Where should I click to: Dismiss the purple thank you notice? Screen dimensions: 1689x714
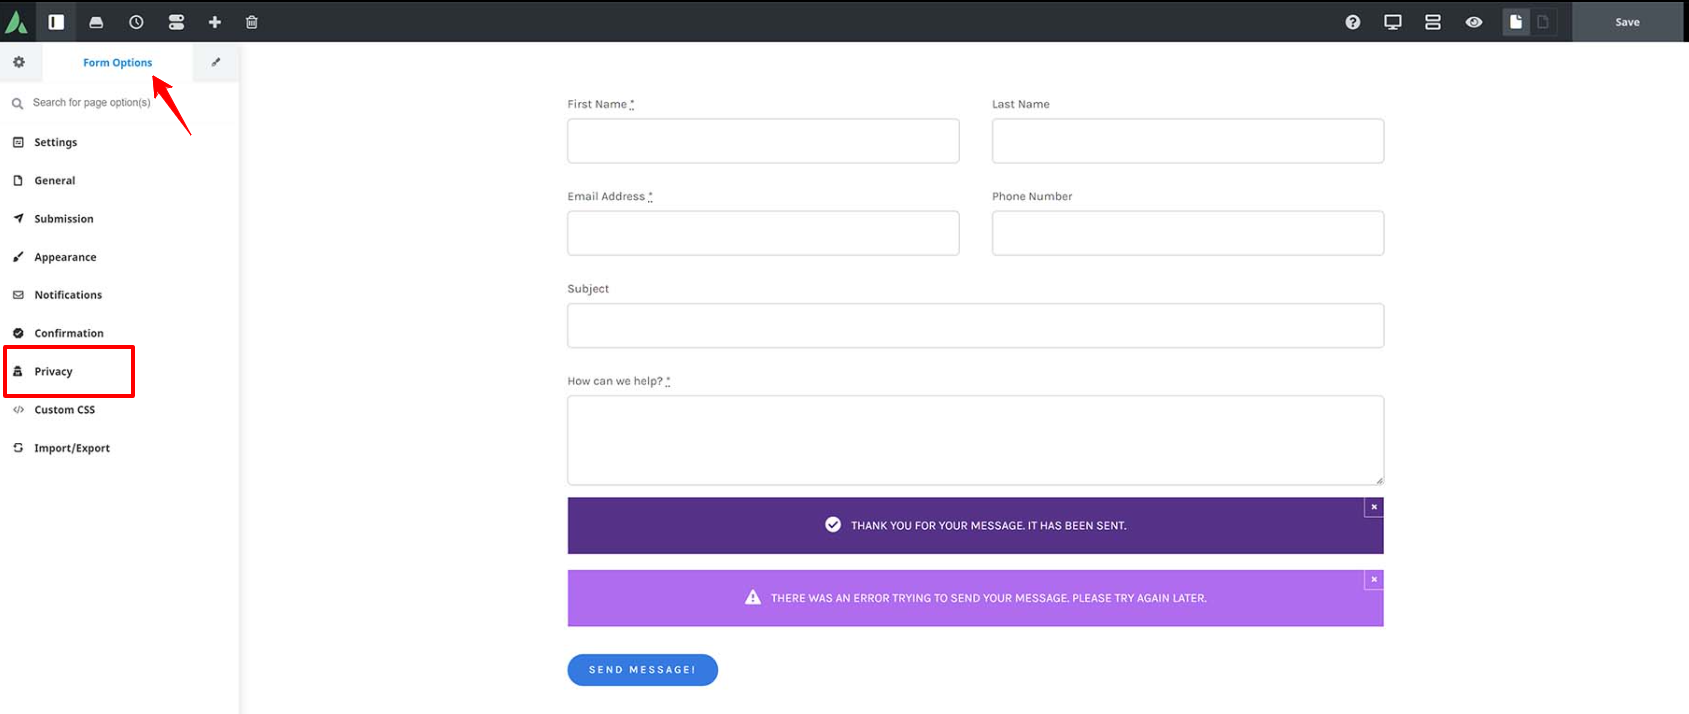click(1374, 507)
